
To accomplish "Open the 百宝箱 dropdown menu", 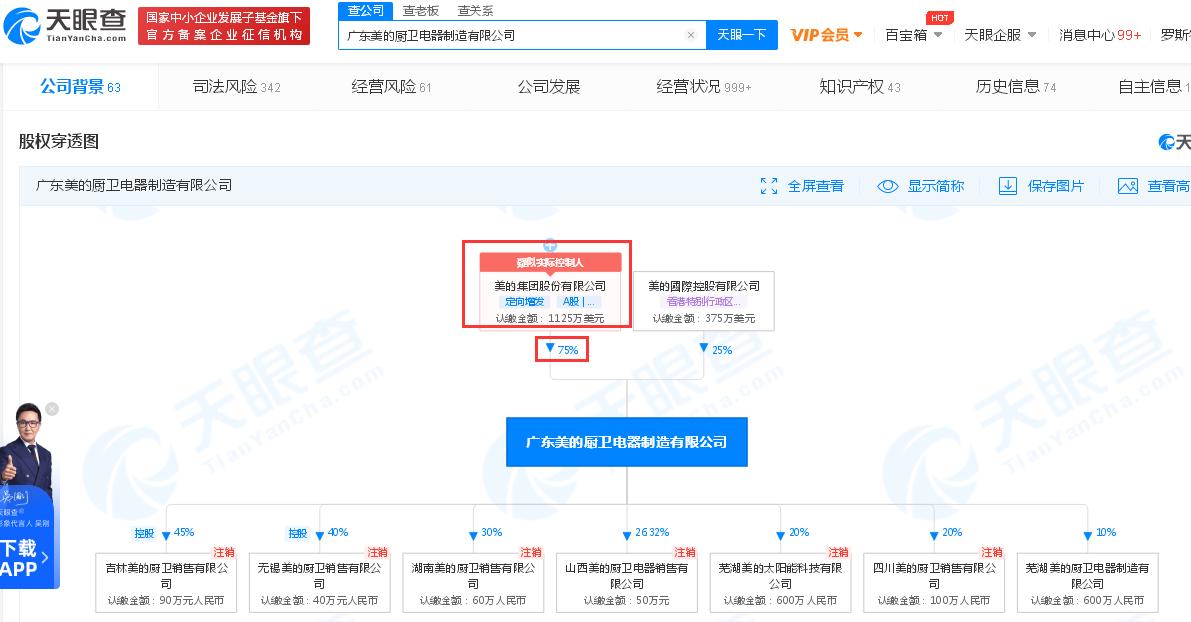I will tap(914, 35).
